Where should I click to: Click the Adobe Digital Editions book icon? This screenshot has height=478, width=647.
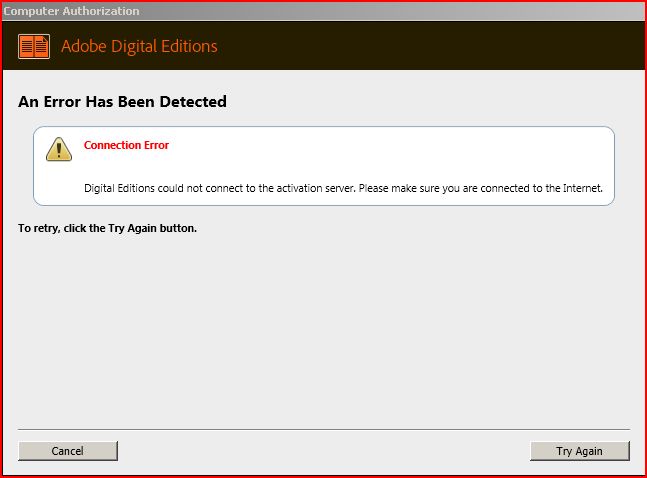tap(34, 46)
